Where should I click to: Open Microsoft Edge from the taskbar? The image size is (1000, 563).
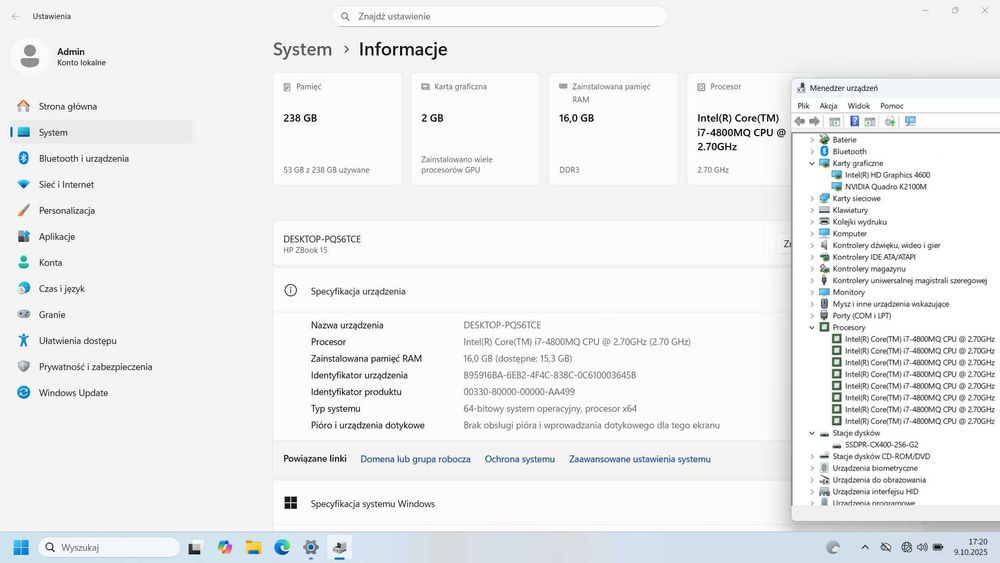tap(282, 547)
